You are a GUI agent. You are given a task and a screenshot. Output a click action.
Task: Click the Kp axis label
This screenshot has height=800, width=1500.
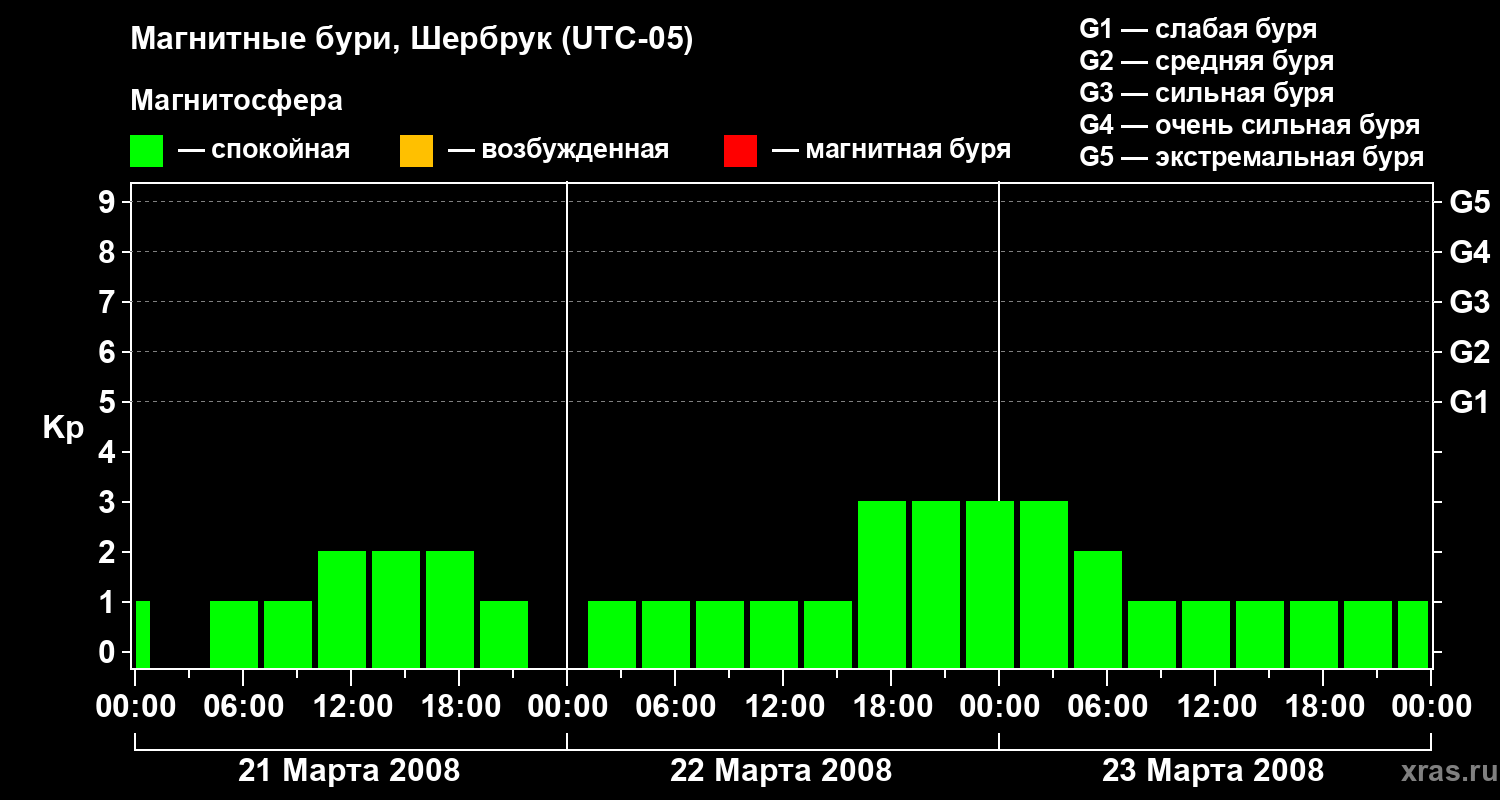(x=63, y=428)
